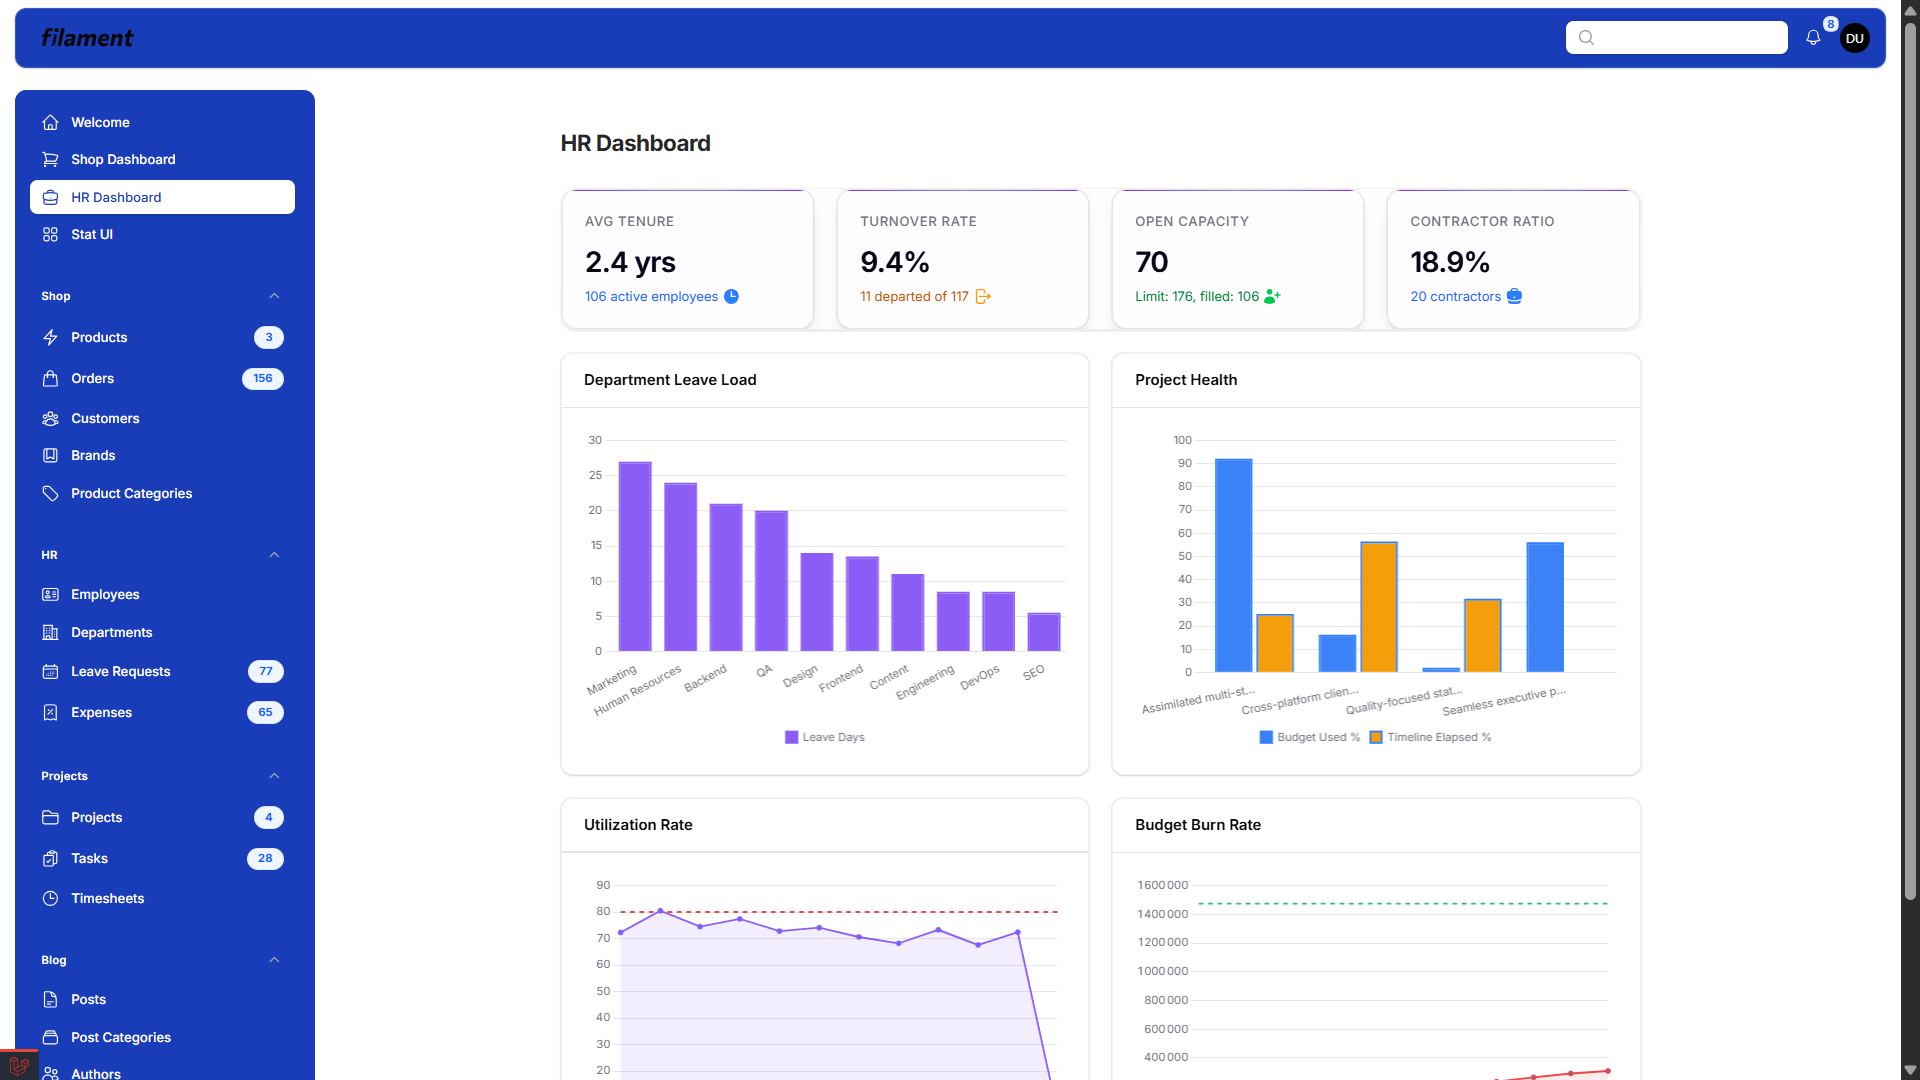Click 'Limit: 176, filled: 106' text
The height and width of the screenshot is (1080, 1920).
tap(1197, 296)
